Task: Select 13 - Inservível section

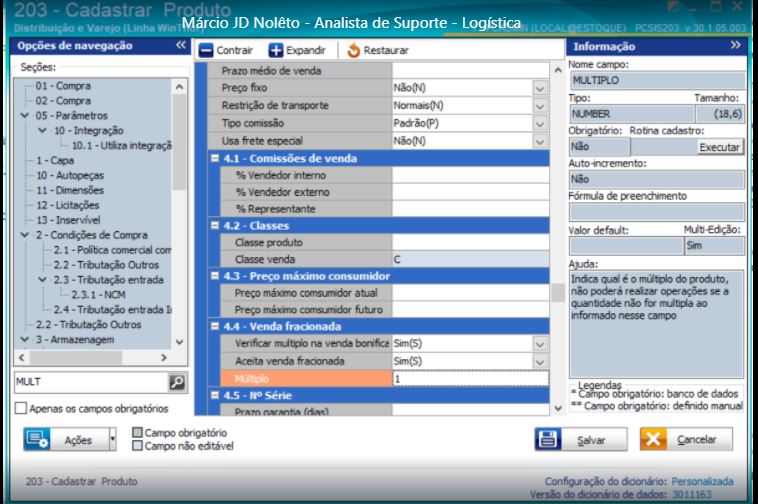Action: [x=68, y=220]
